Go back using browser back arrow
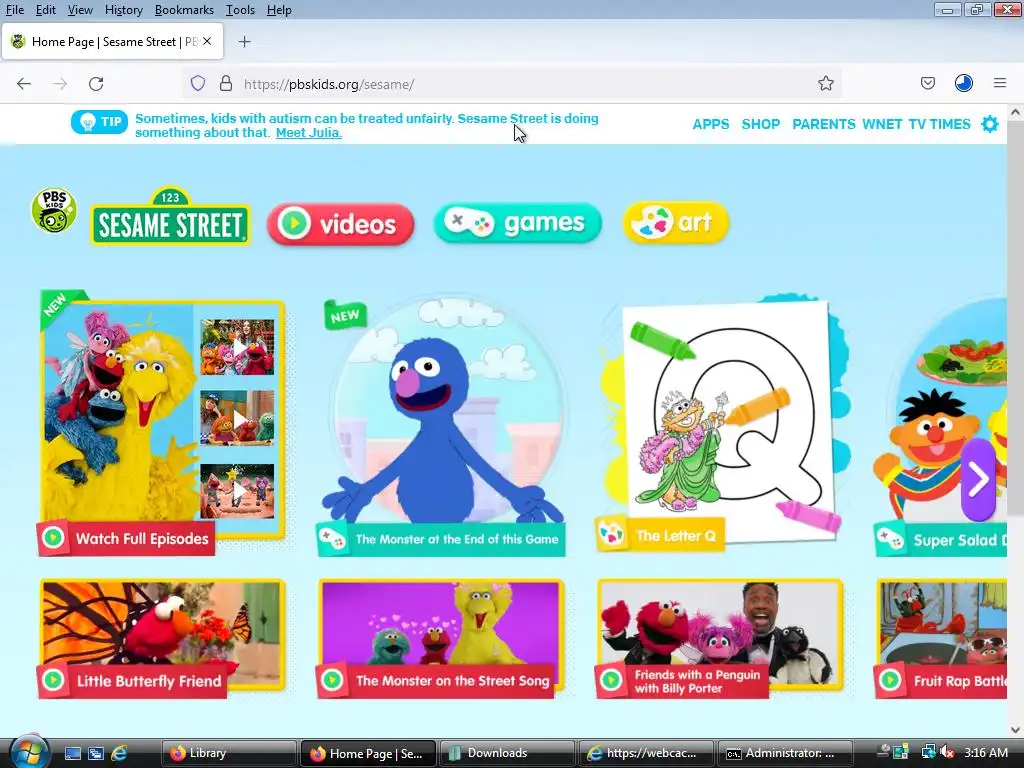This screenshot has height=768, width=1024. (24, 84)
